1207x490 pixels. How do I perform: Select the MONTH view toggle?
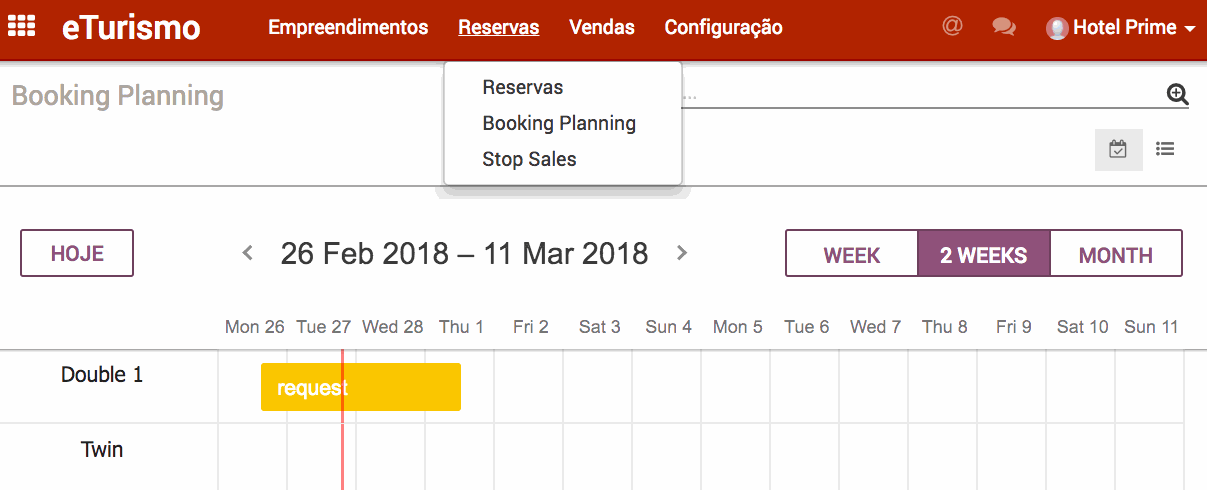[1116, 254]
